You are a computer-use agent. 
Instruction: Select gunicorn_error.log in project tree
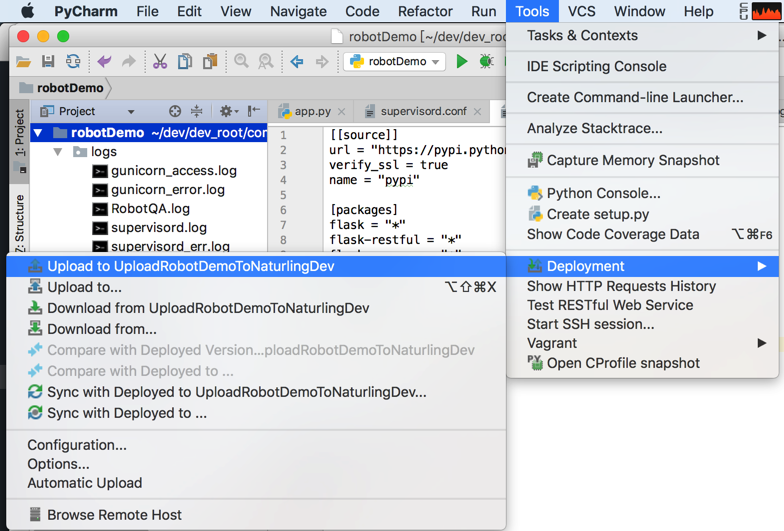pos(167,190)
